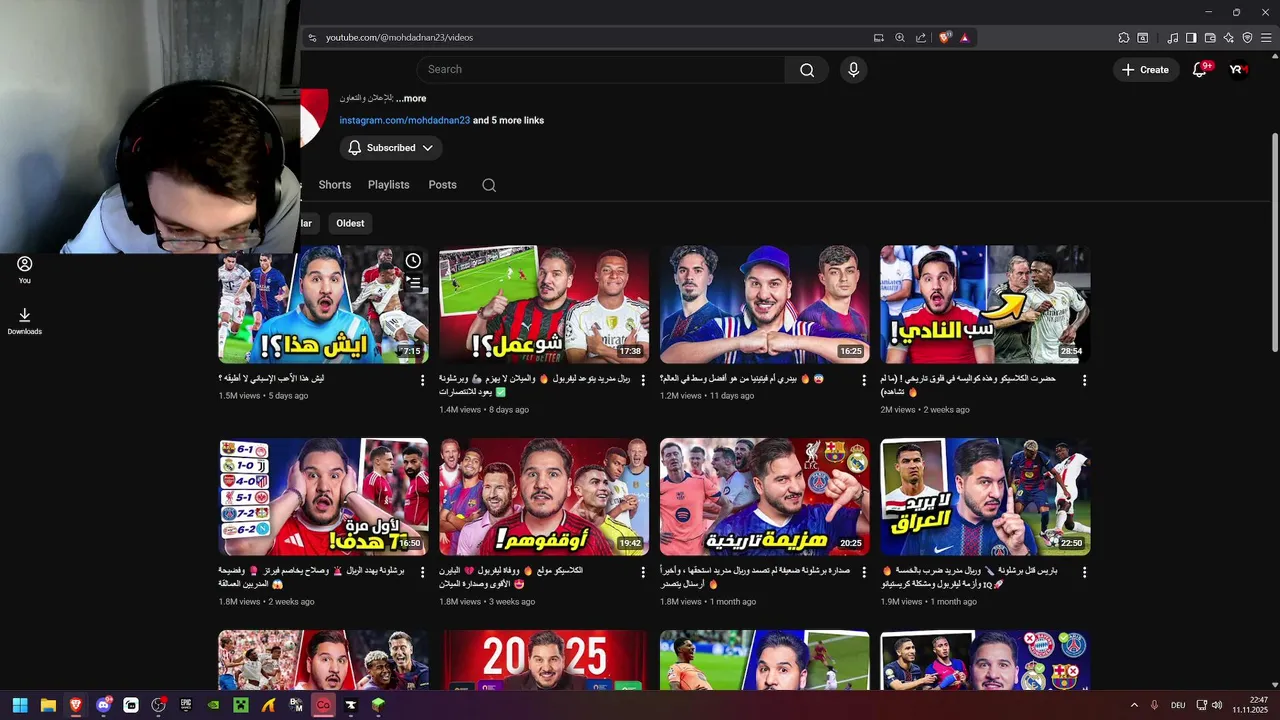Click the DEU language indicator in the tray
The height and width of the screenshot is (720, 1280).
tap(1178, 705)
